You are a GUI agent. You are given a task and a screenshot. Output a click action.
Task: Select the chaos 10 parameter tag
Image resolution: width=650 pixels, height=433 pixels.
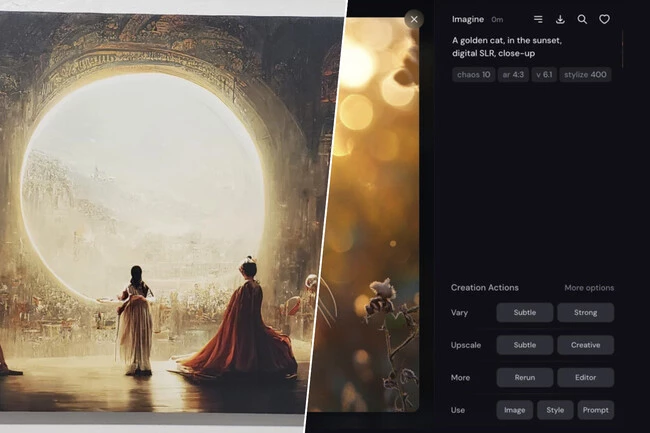(473, 75)
